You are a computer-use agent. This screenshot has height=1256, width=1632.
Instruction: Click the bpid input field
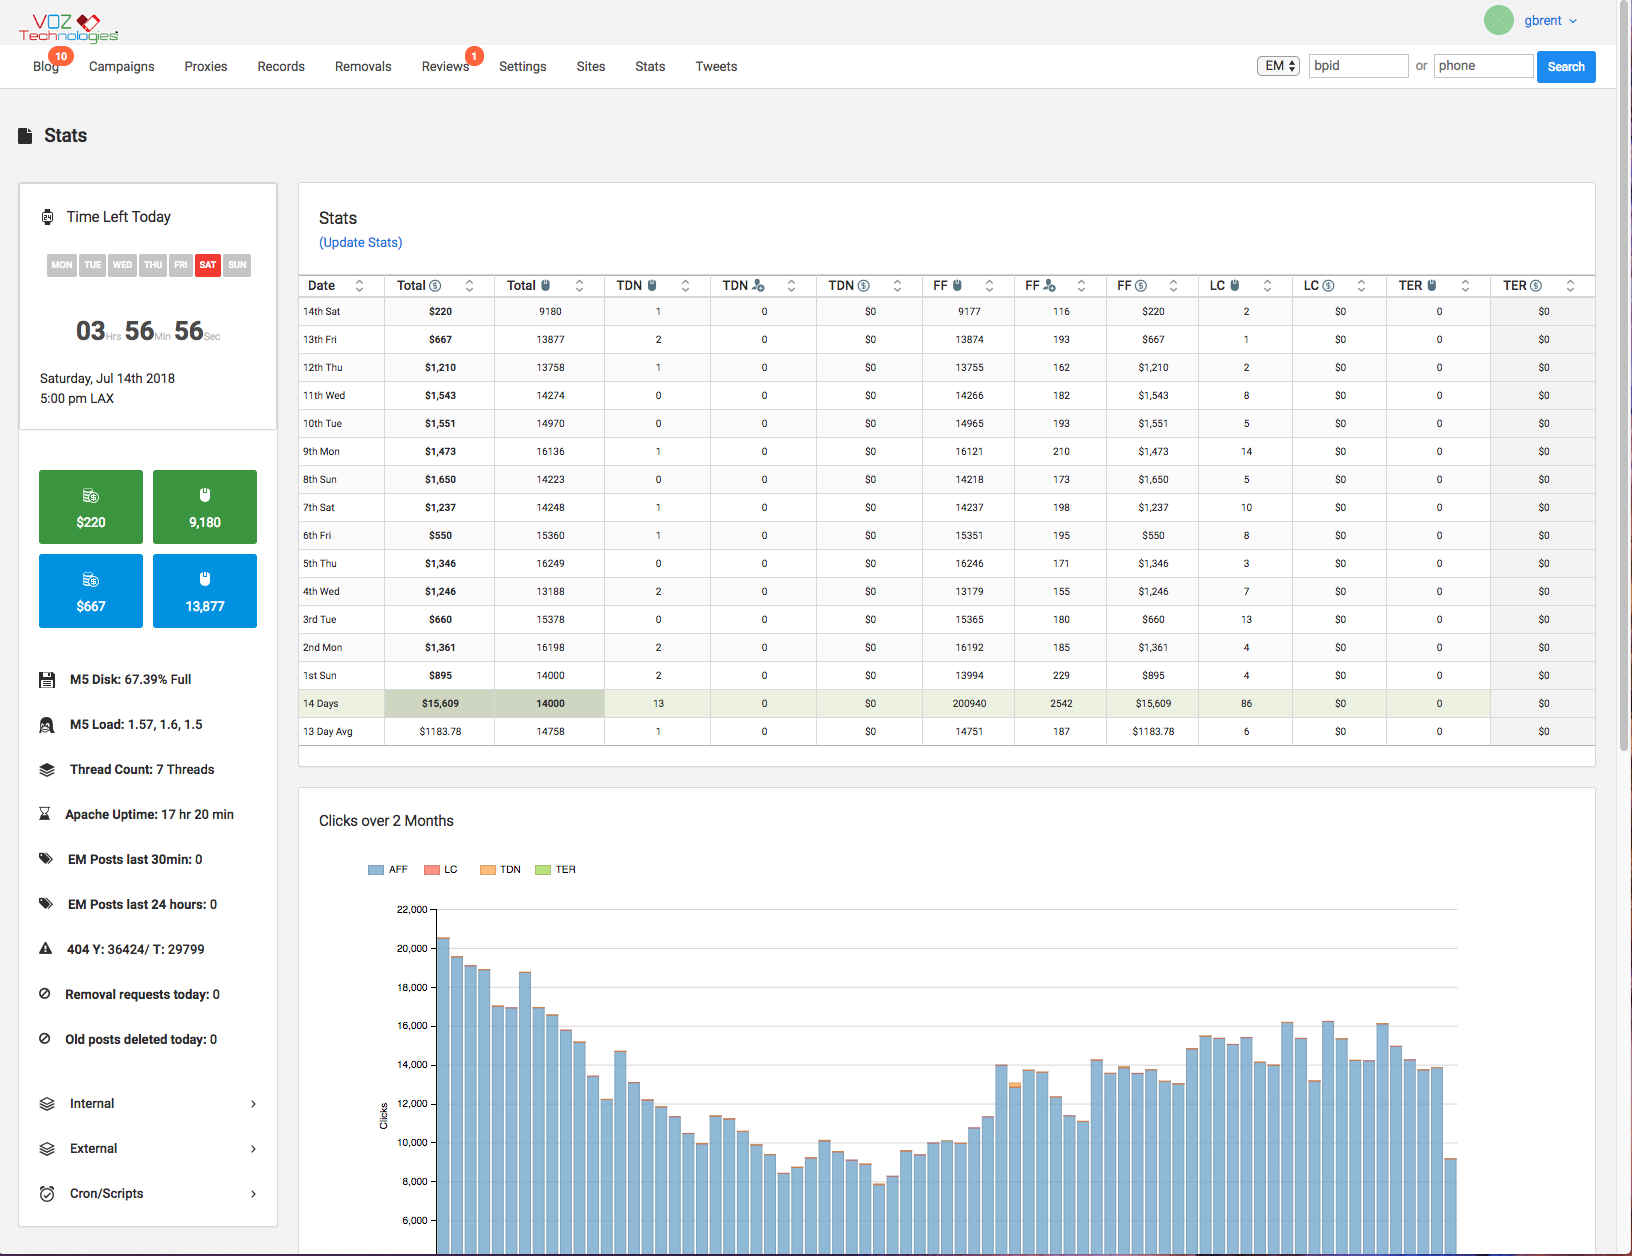click(1358, 66)
